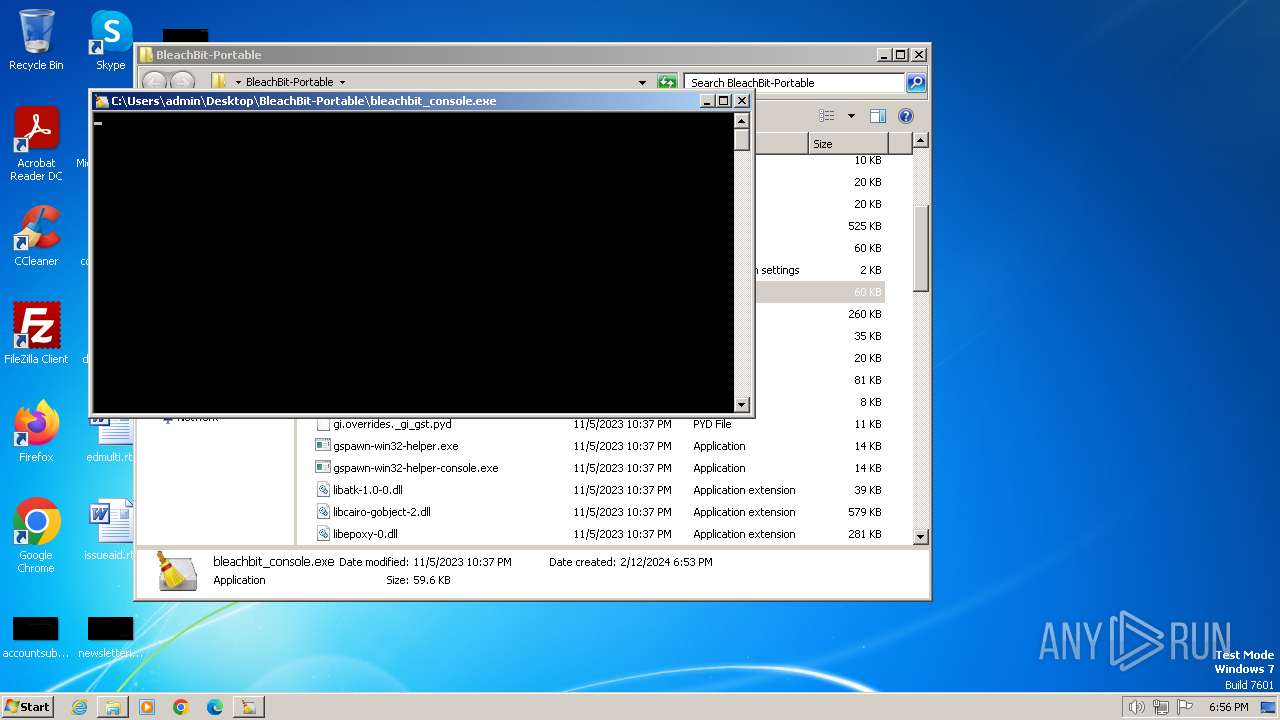Image resolution: width=1280 pixels, height=720 pixels.
Task: Switch to the BleachBit console taskbar button
Action: [248, 707]
